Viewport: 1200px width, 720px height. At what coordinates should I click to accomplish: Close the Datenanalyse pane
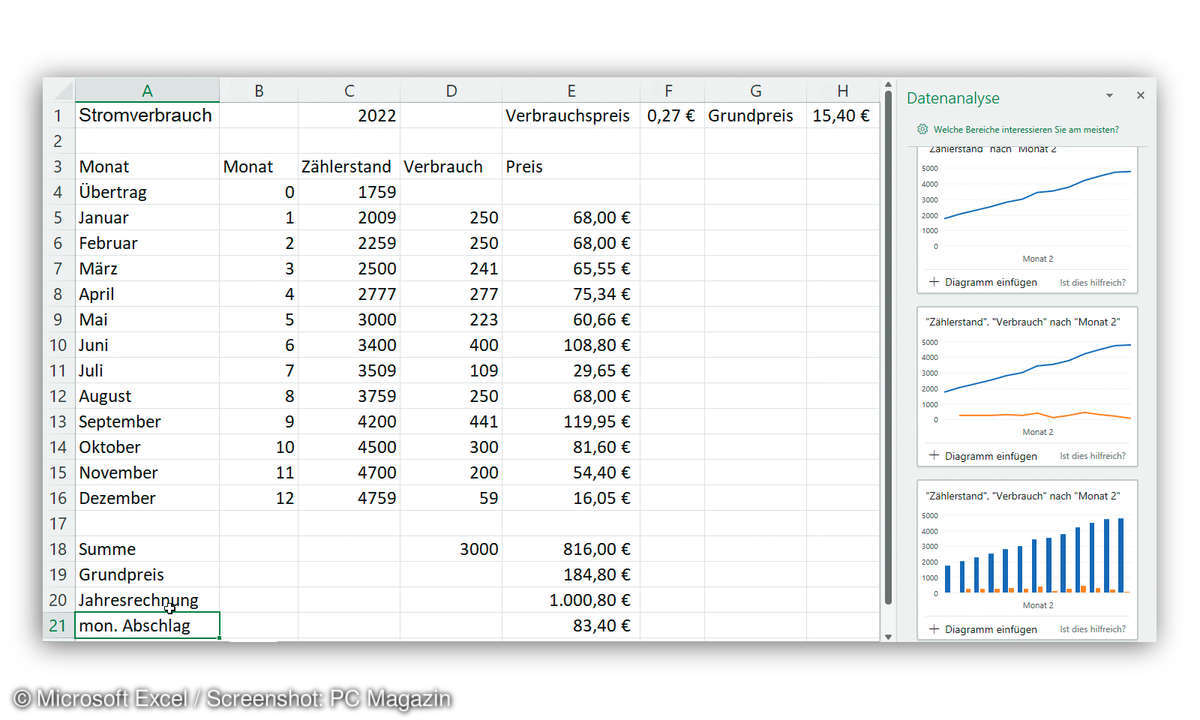(1140, 96)
